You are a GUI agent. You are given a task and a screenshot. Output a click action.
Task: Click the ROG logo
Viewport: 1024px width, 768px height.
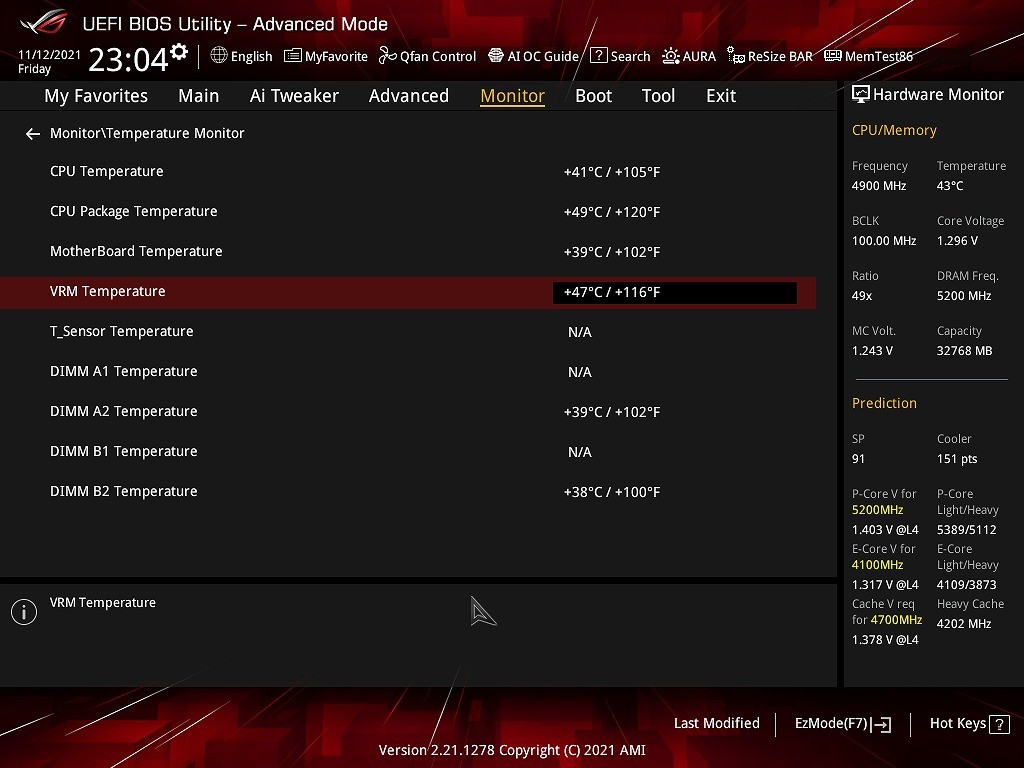(44, 22)
